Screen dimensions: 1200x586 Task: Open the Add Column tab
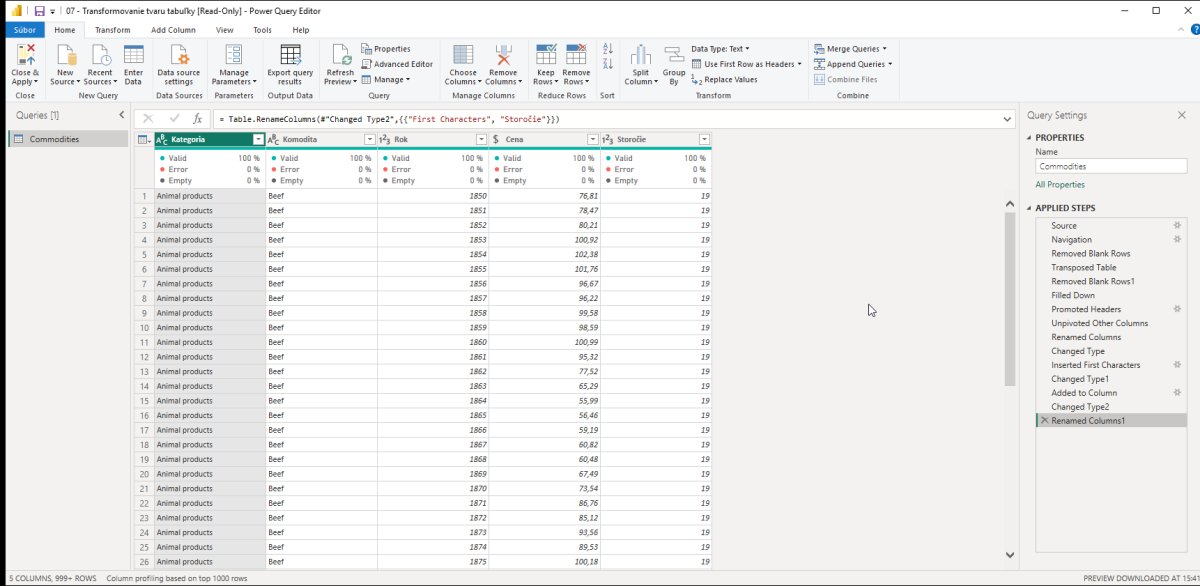pyautogui.click(x=173, y=30)
